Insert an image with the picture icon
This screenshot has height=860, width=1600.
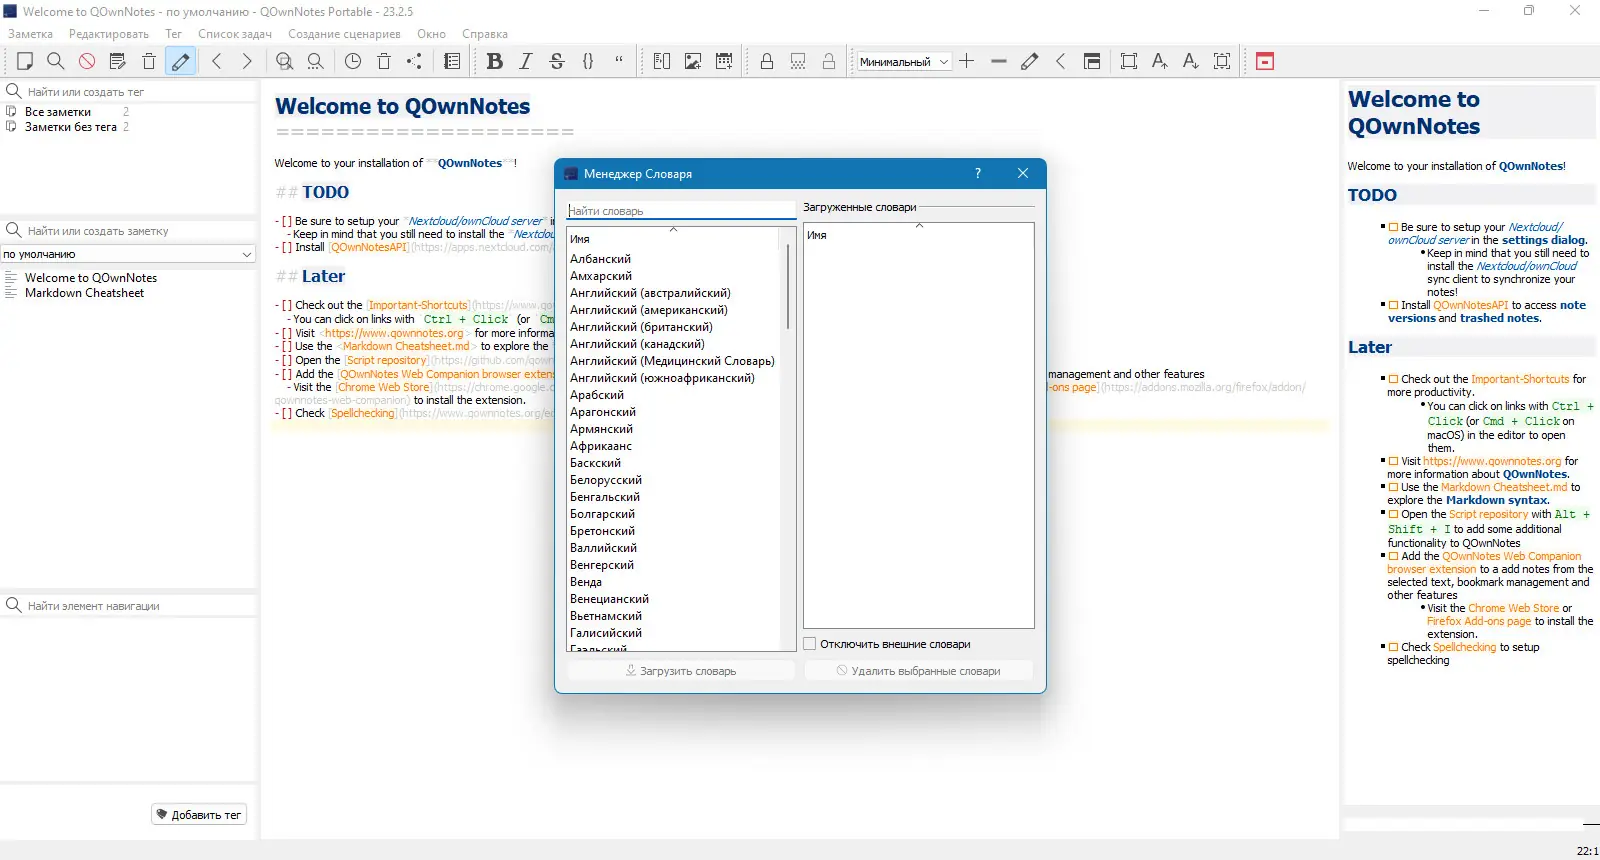coord(693,61)
